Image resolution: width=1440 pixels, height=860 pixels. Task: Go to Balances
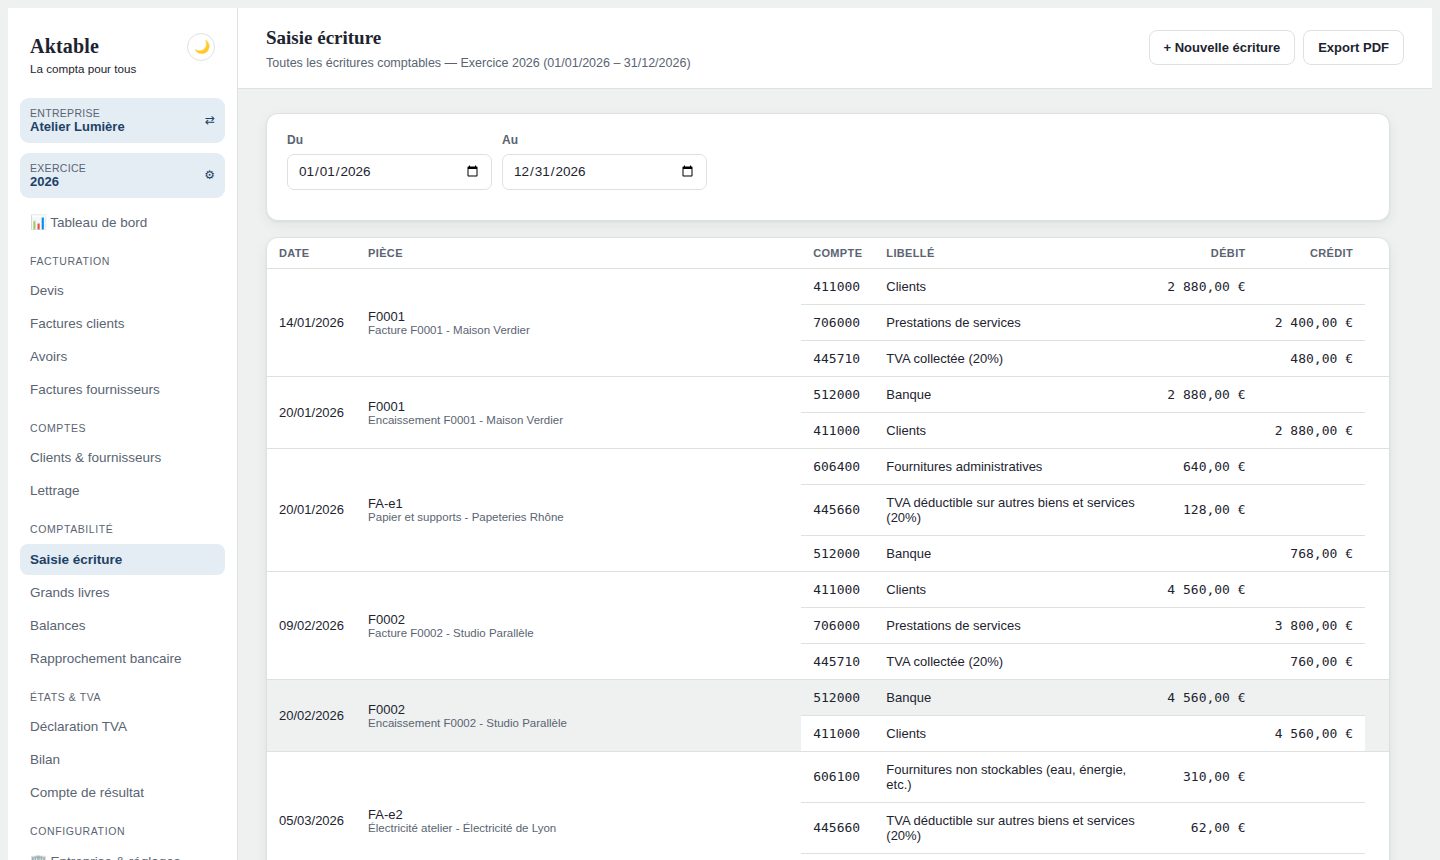[x=122, y=626]
